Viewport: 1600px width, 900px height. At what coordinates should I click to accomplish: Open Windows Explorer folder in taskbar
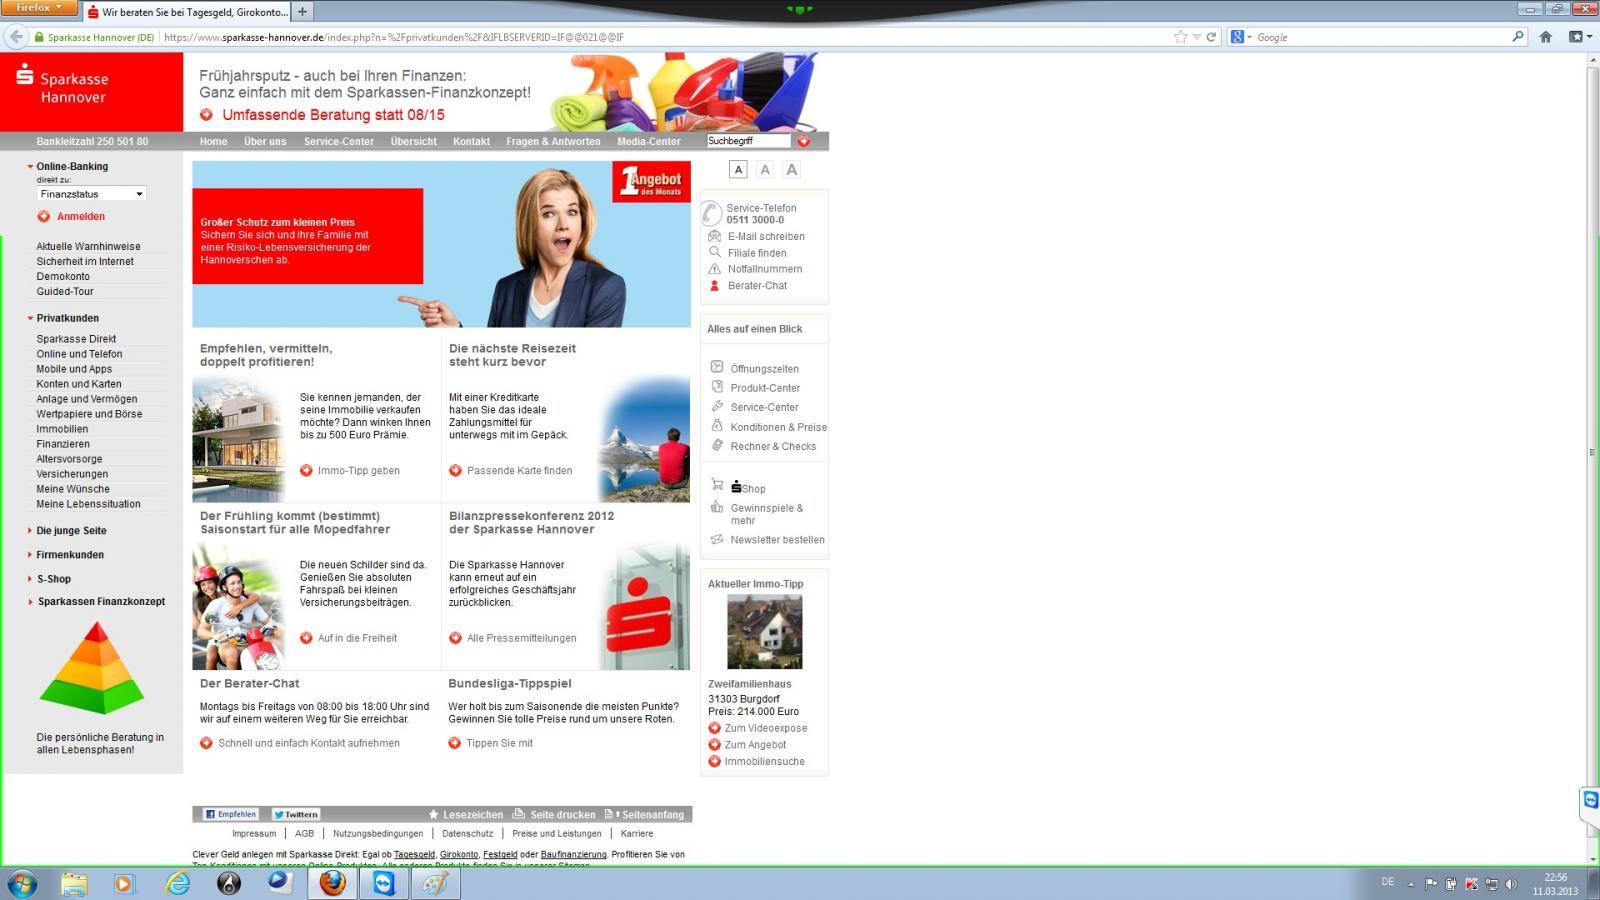coord(74,883)
